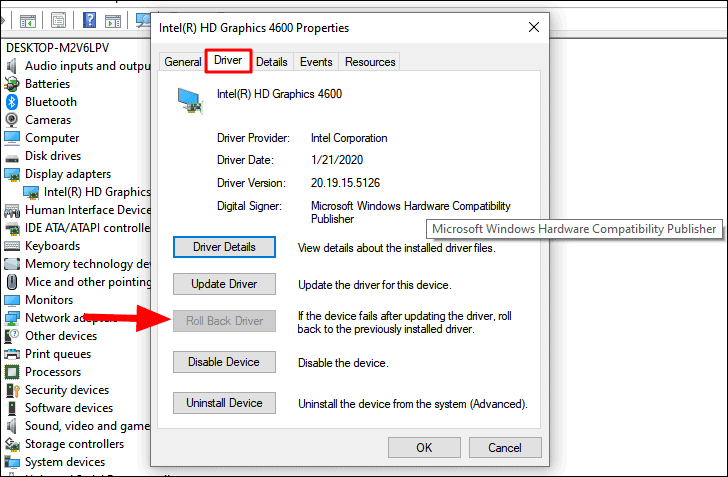
Task: Click the Uninstall Device button
Action: pos(224,403)
